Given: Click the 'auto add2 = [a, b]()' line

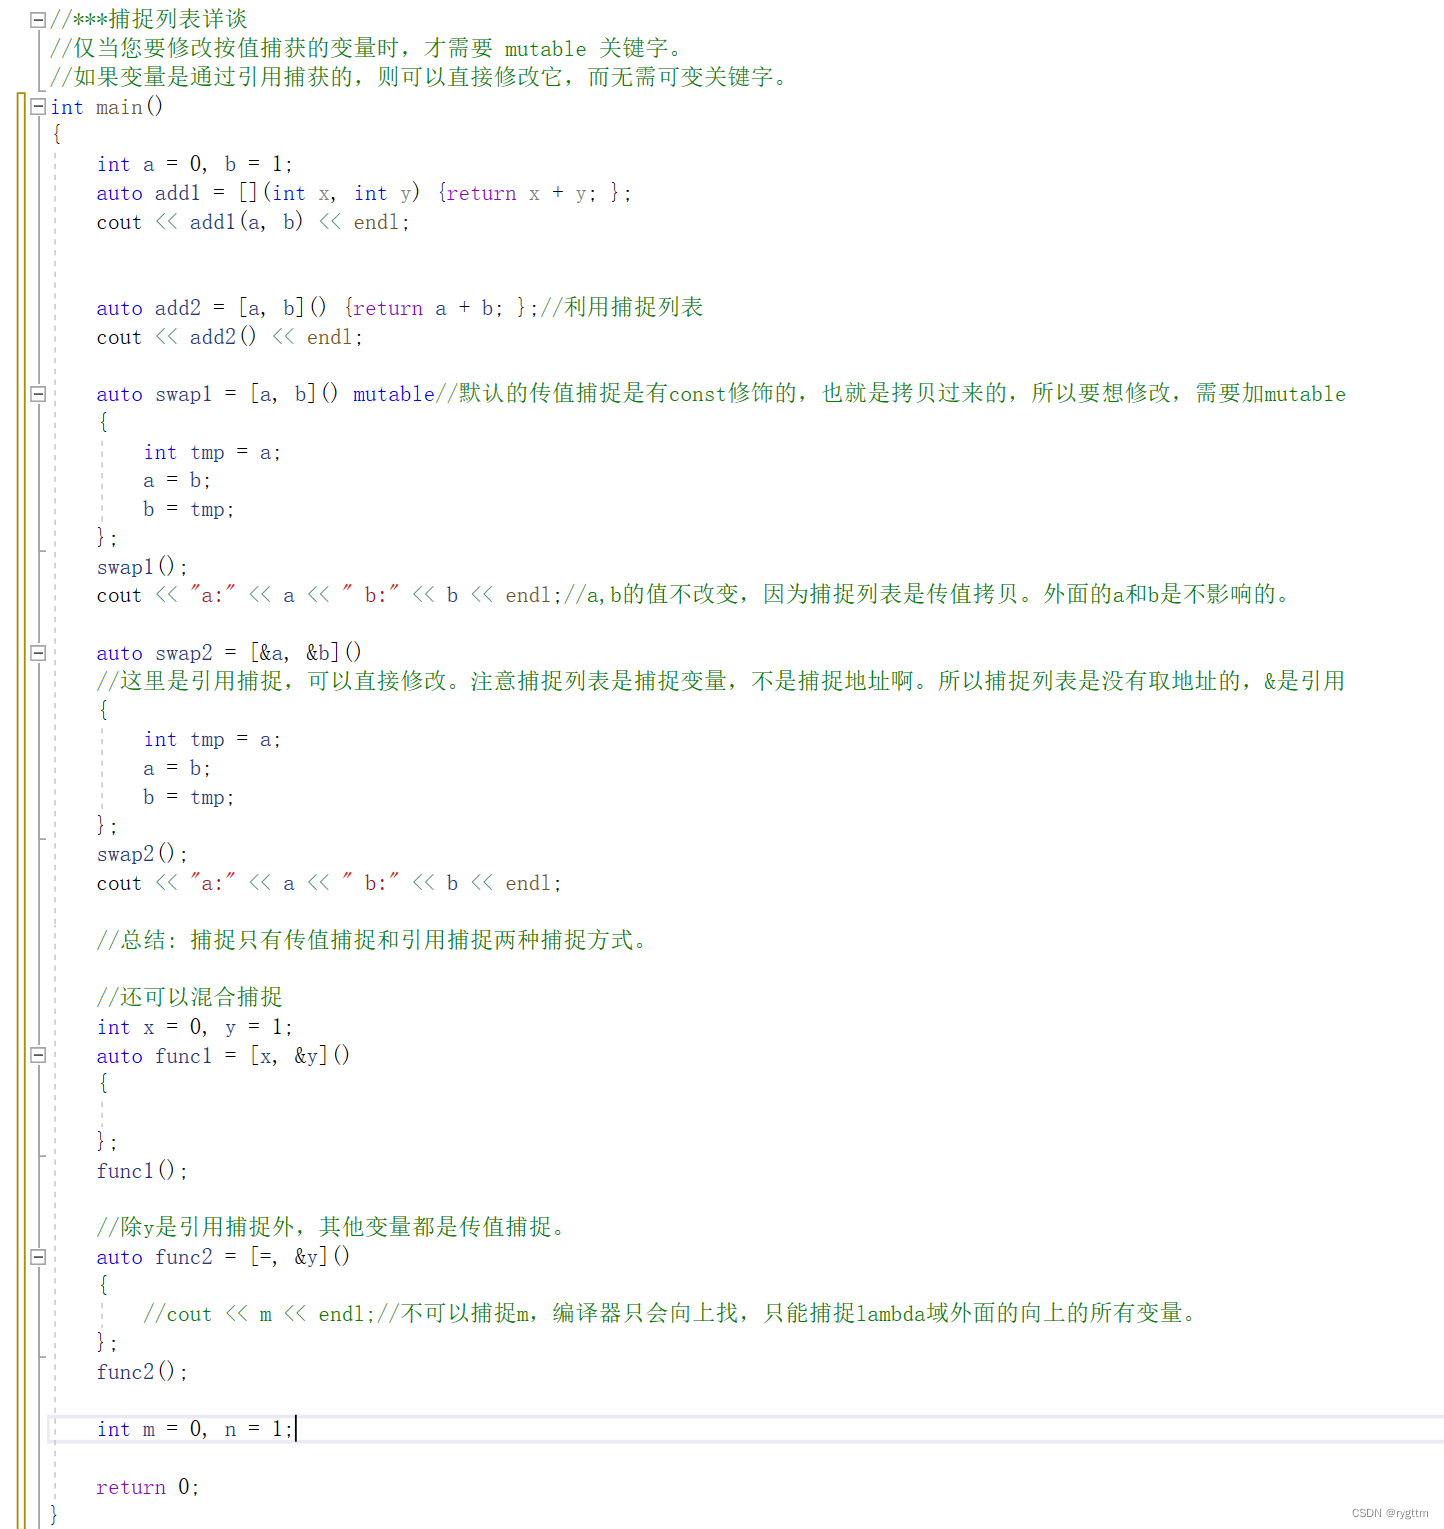Looking at the screenshot, I should tap(400, 308).
